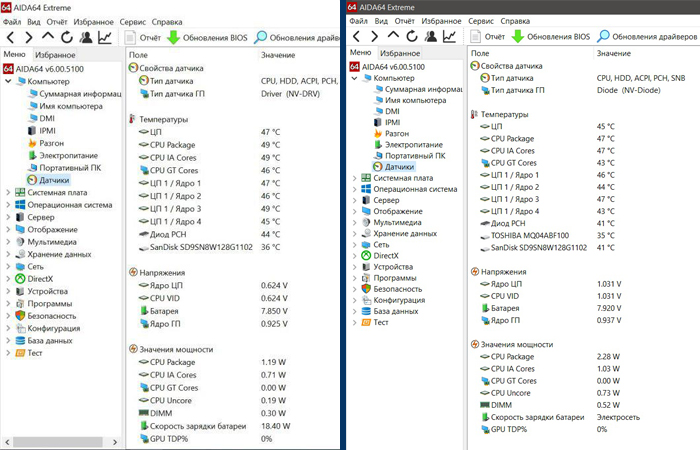Image resolution: width=700 pixels, height=450 pixels.
Task: Open Справка menu in right window
Action: pyautogui.click(x=515, y=21)
